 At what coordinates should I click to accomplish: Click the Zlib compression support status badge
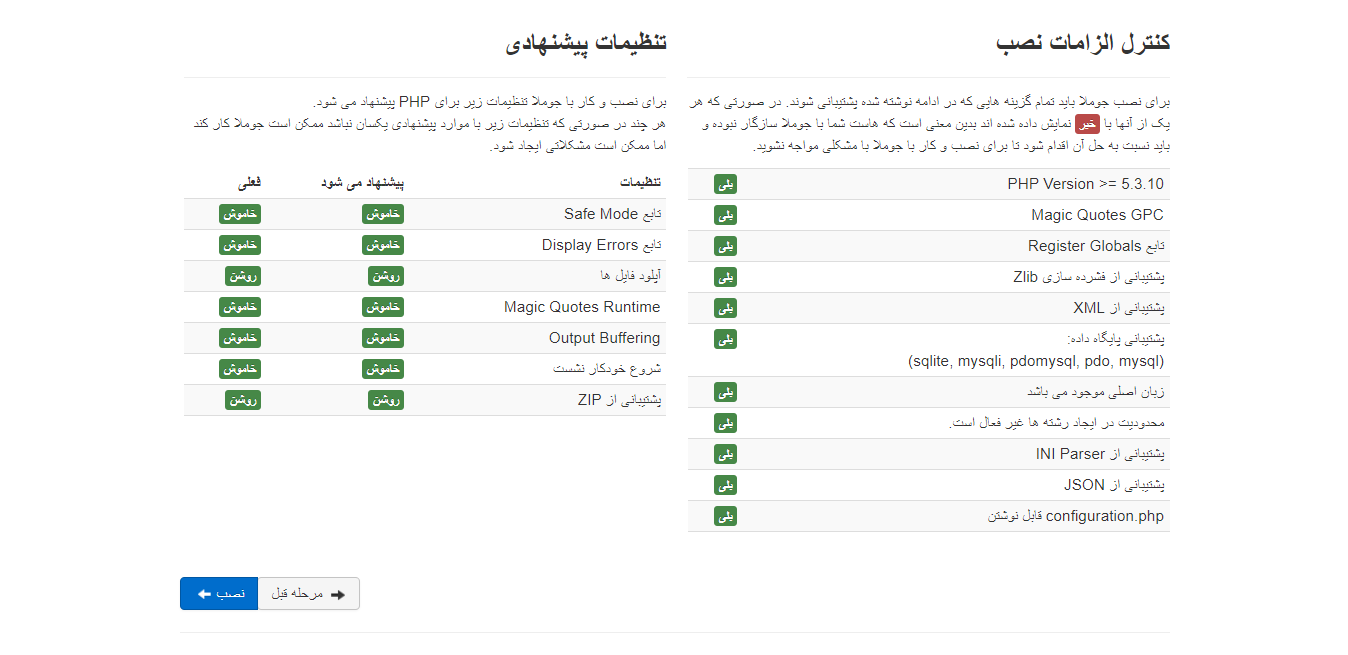pyautogui.click(x=725, y=277)
